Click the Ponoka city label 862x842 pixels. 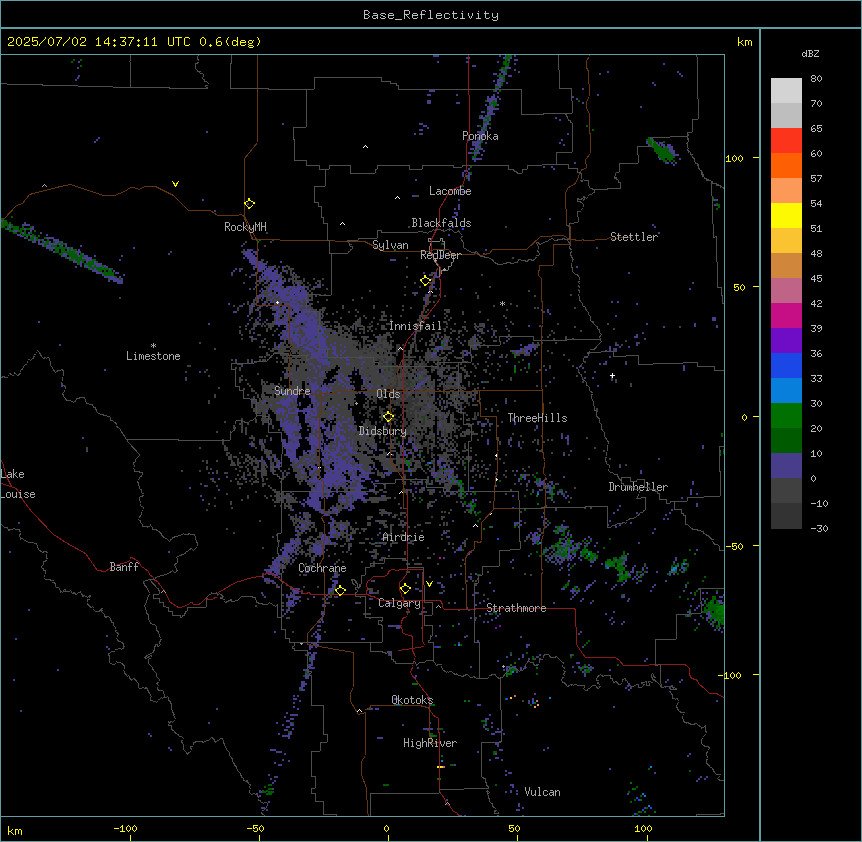coord(480,136)
